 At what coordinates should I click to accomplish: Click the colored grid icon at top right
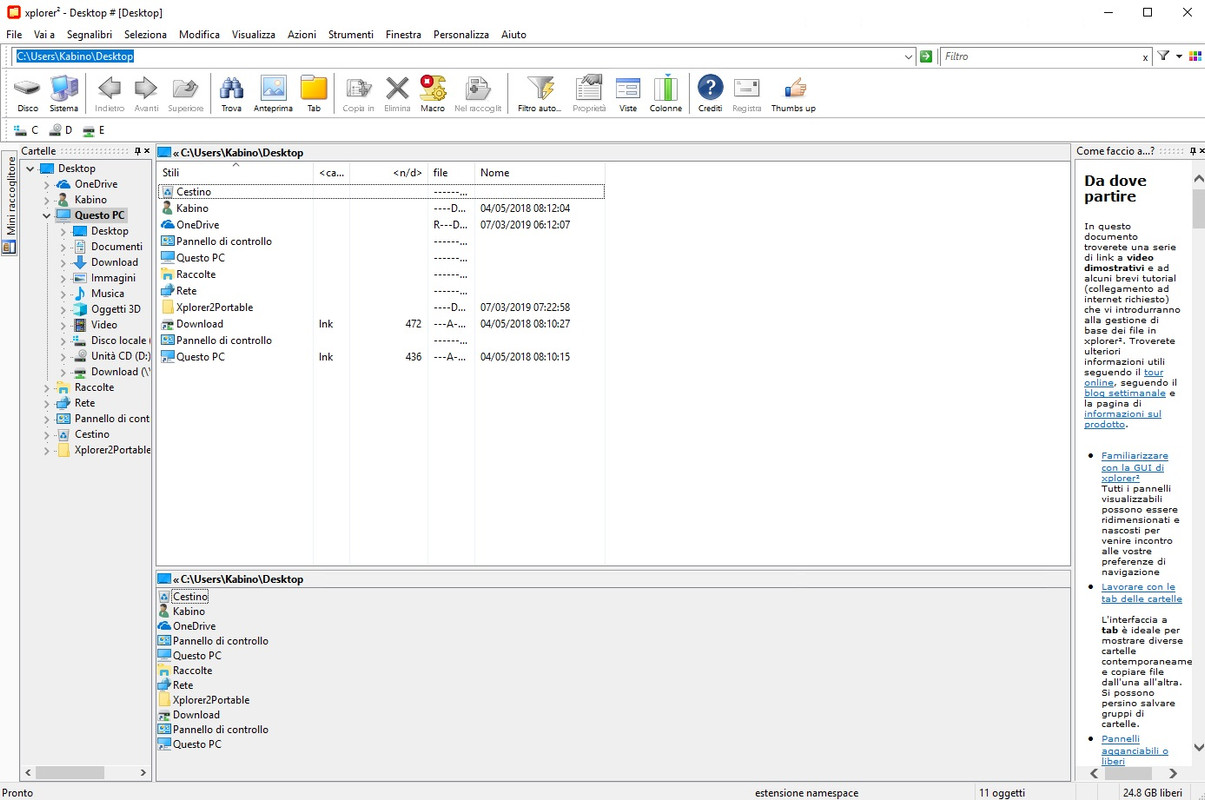[1195, 57]
